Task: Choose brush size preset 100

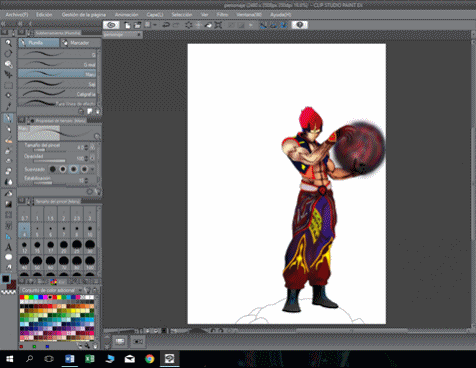Action: pyautogui.click(x=90, y=263)
